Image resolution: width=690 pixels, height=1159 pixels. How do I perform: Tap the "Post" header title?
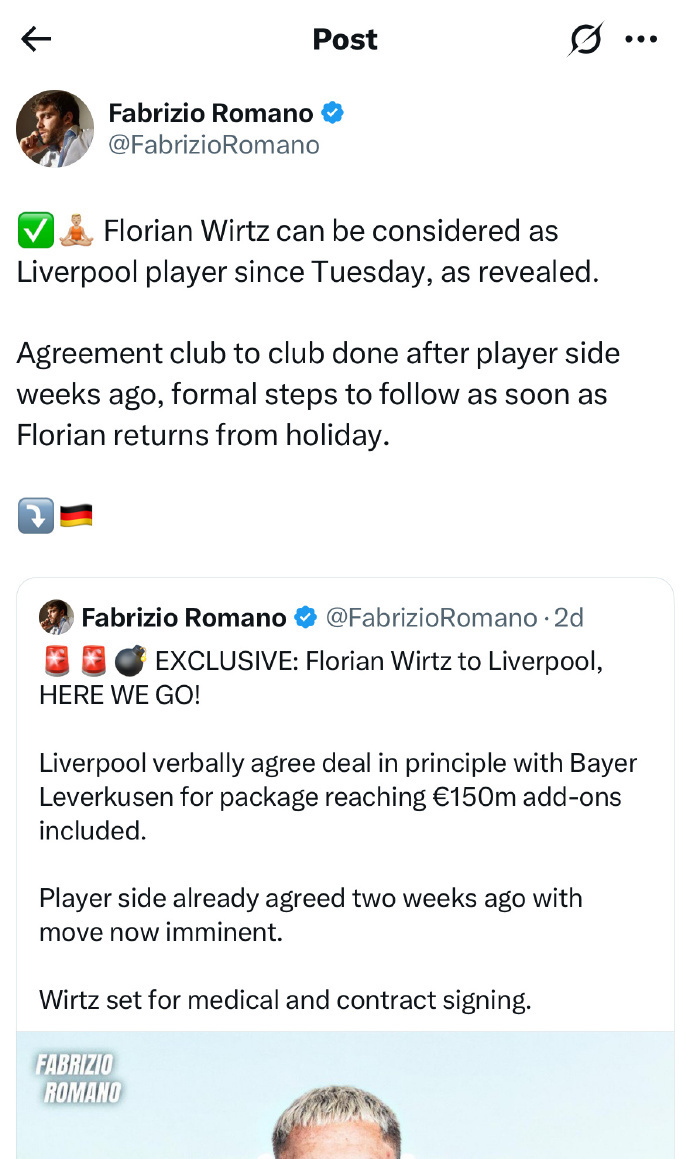point(345,39)
